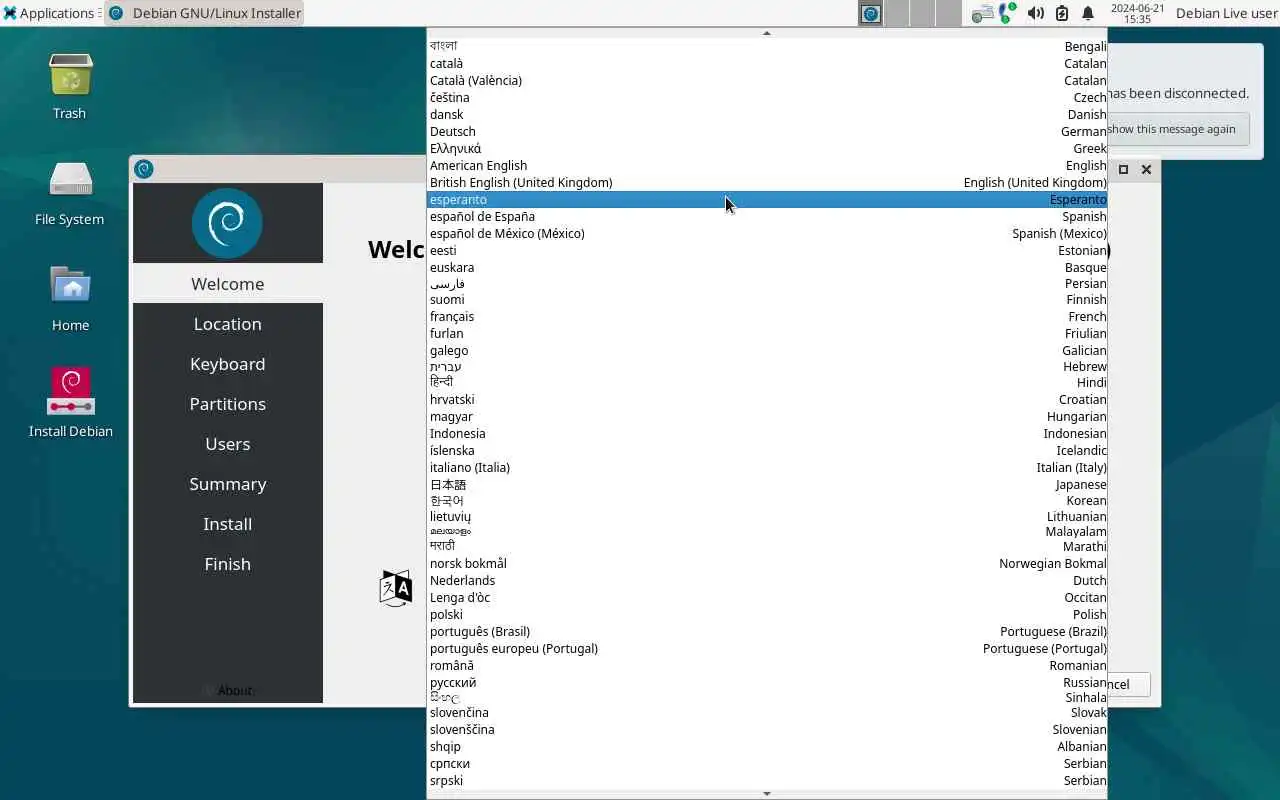Viewport: 1280px width, 800px height.
Task: Select the Russian language row
Action: coord(767,682)
